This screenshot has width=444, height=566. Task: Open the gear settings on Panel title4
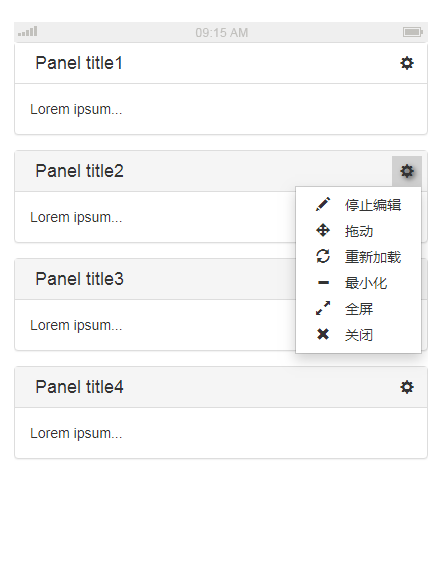tap(407, 387)
